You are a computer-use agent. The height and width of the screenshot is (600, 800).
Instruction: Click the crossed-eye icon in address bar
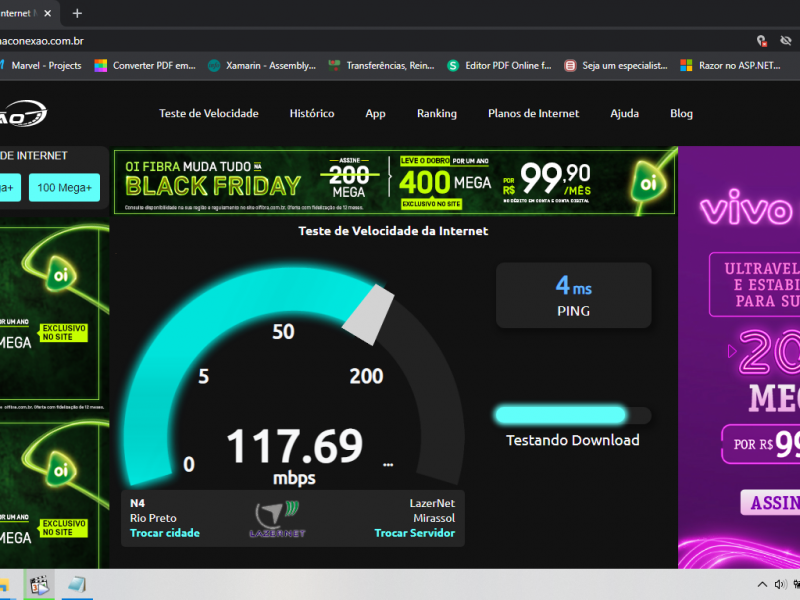tap(786, 41)
